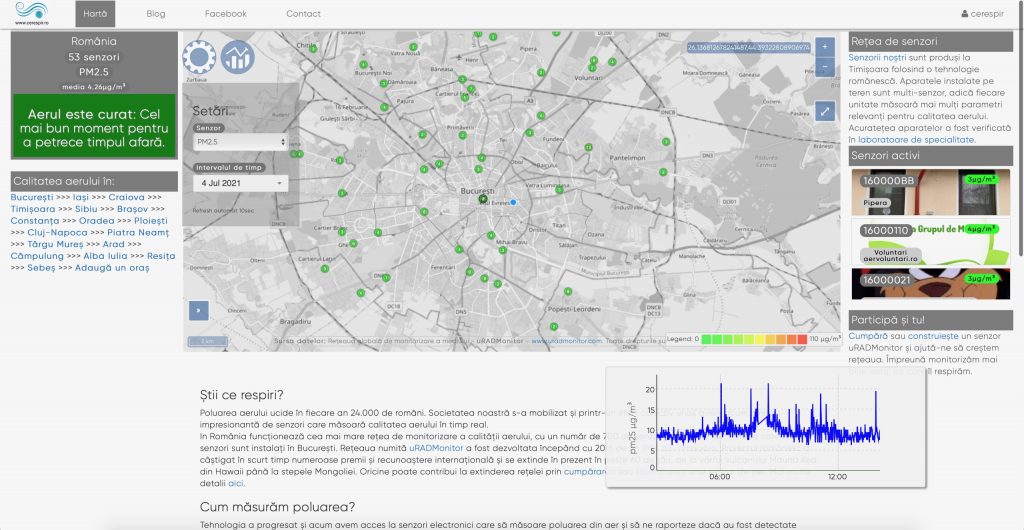The image size is (1024, 530).
Task: Click the red legend color swatch
Action: coord(801,339)
